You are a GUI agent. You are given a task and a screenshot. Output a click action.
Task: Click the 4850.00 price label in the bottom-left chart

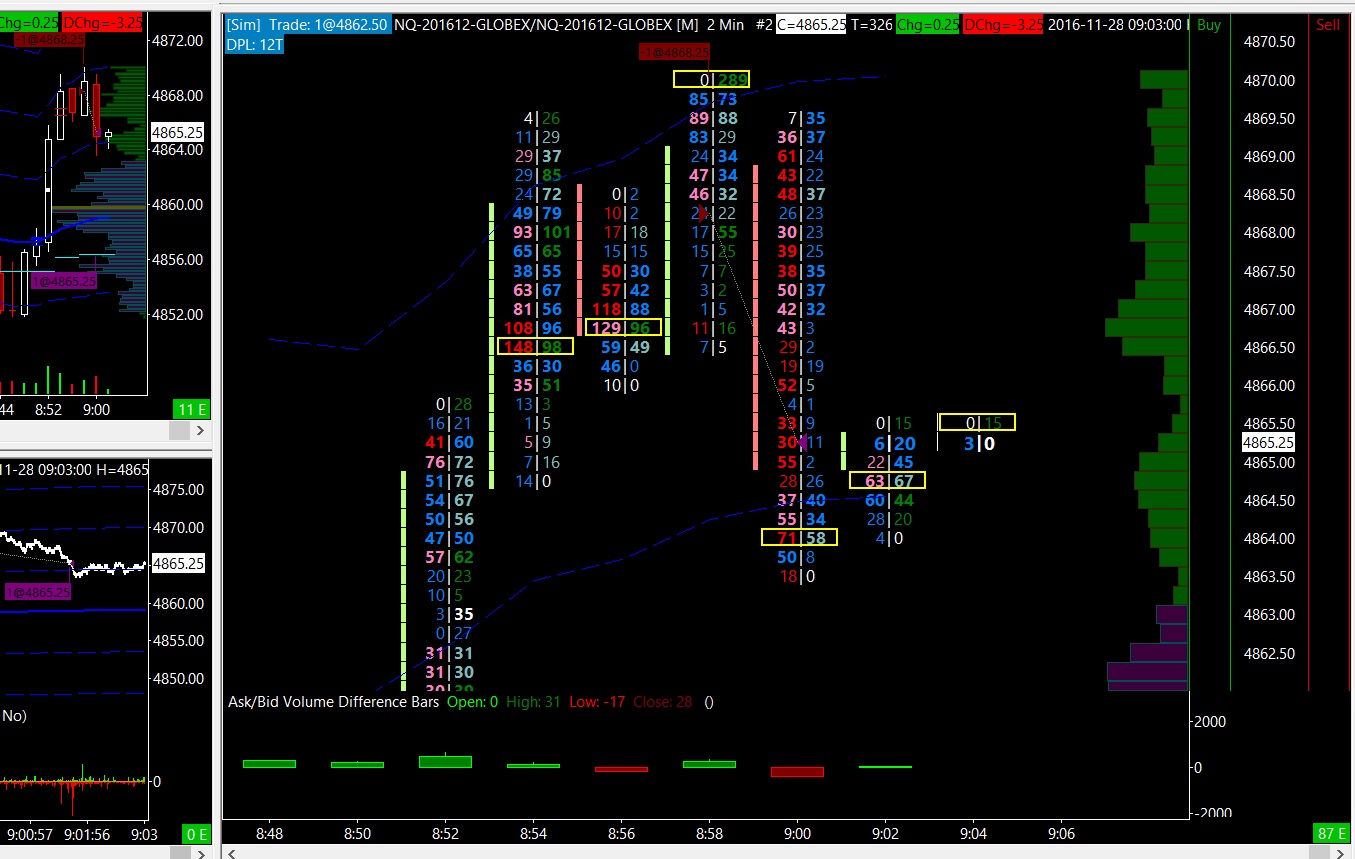pos(178,679)
